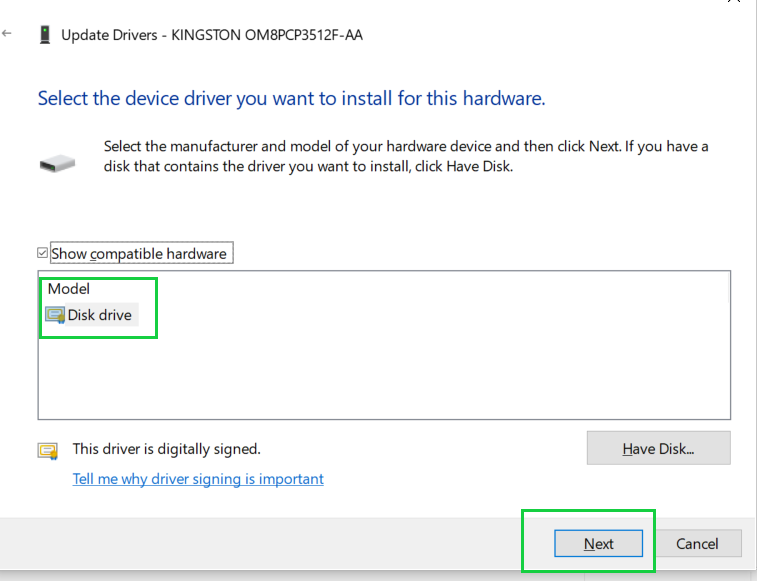
Task: Click the signed driver certificate icon
Action: pyautogui.click(x=48, y=451)
